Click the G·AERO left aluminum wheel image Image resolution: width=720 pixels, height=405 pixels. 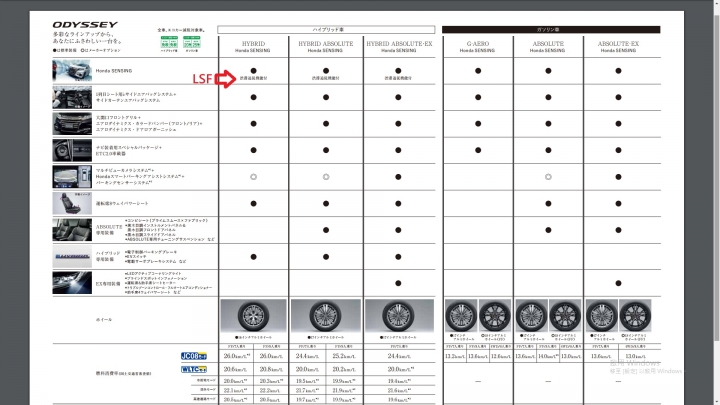click(461, 315)
